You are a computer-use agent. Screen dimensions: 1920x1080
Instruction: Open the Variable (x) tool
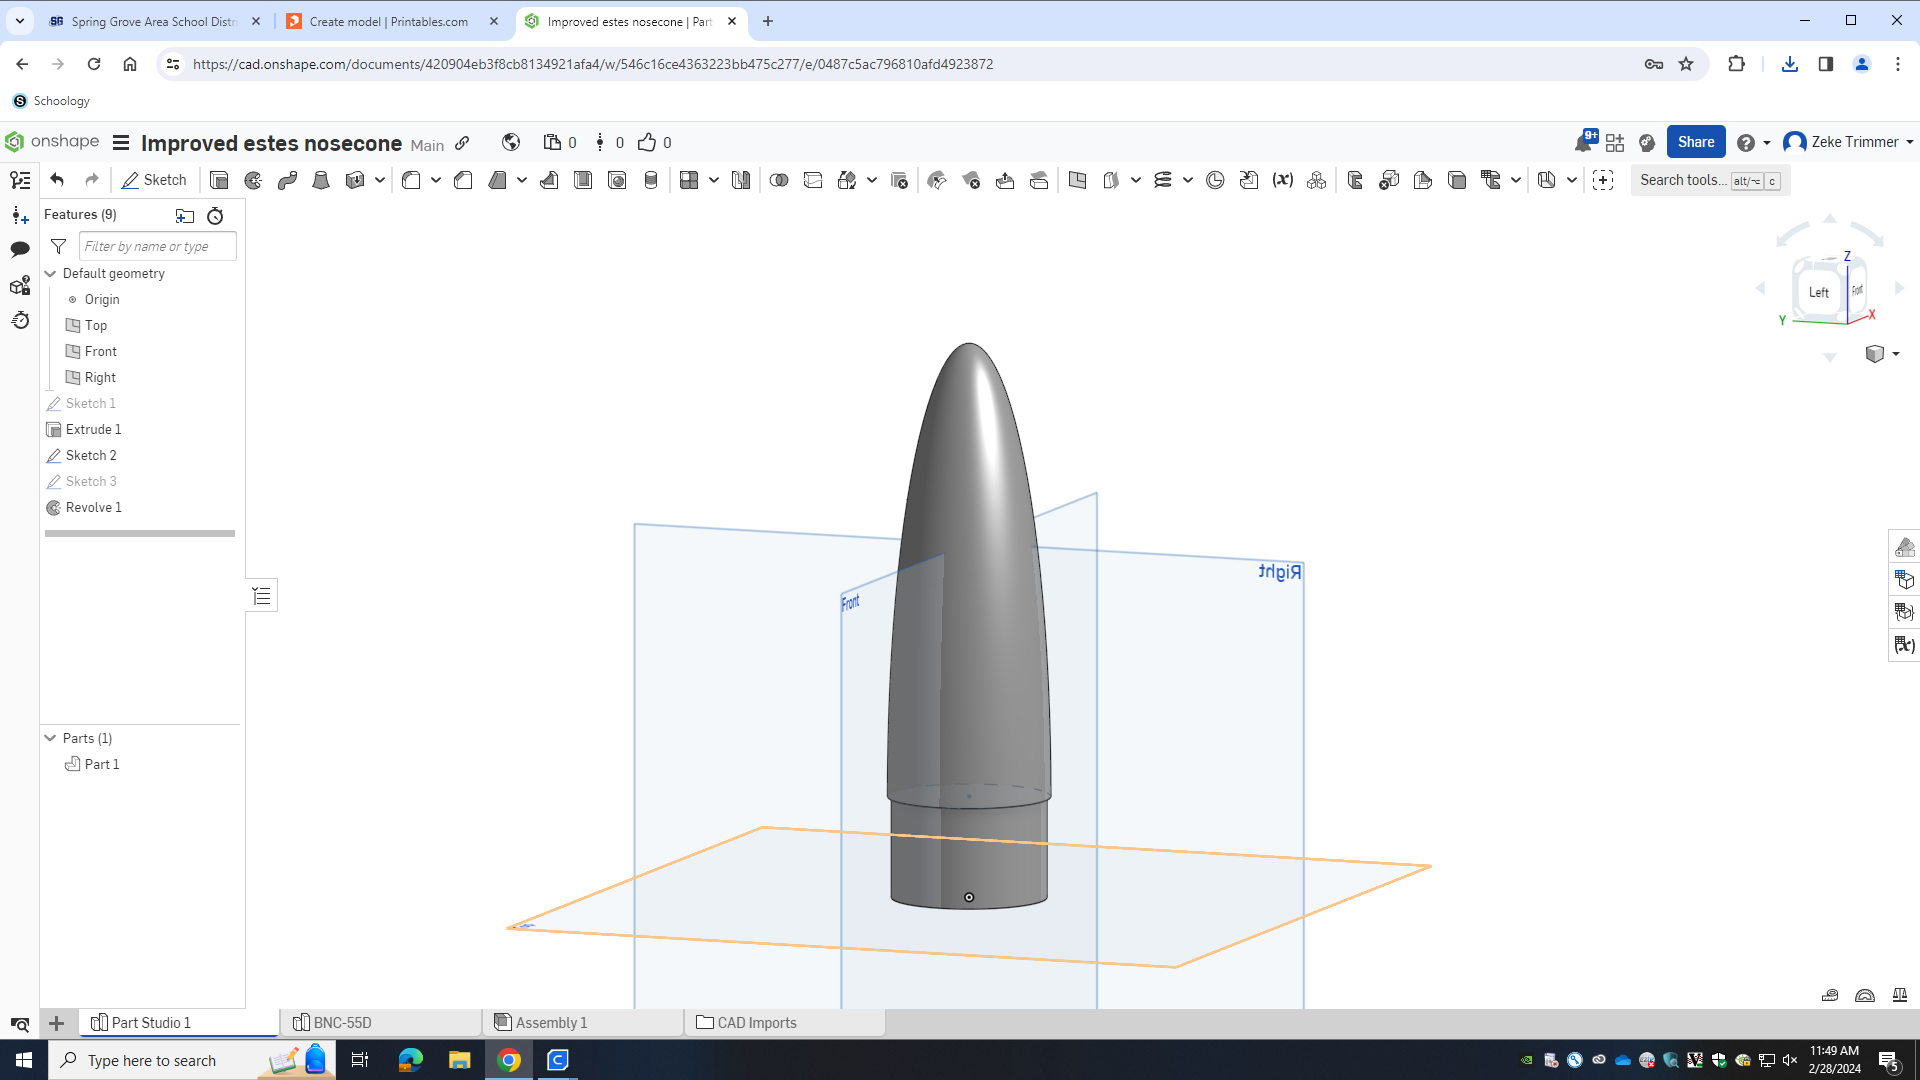tap(1283, 180)
